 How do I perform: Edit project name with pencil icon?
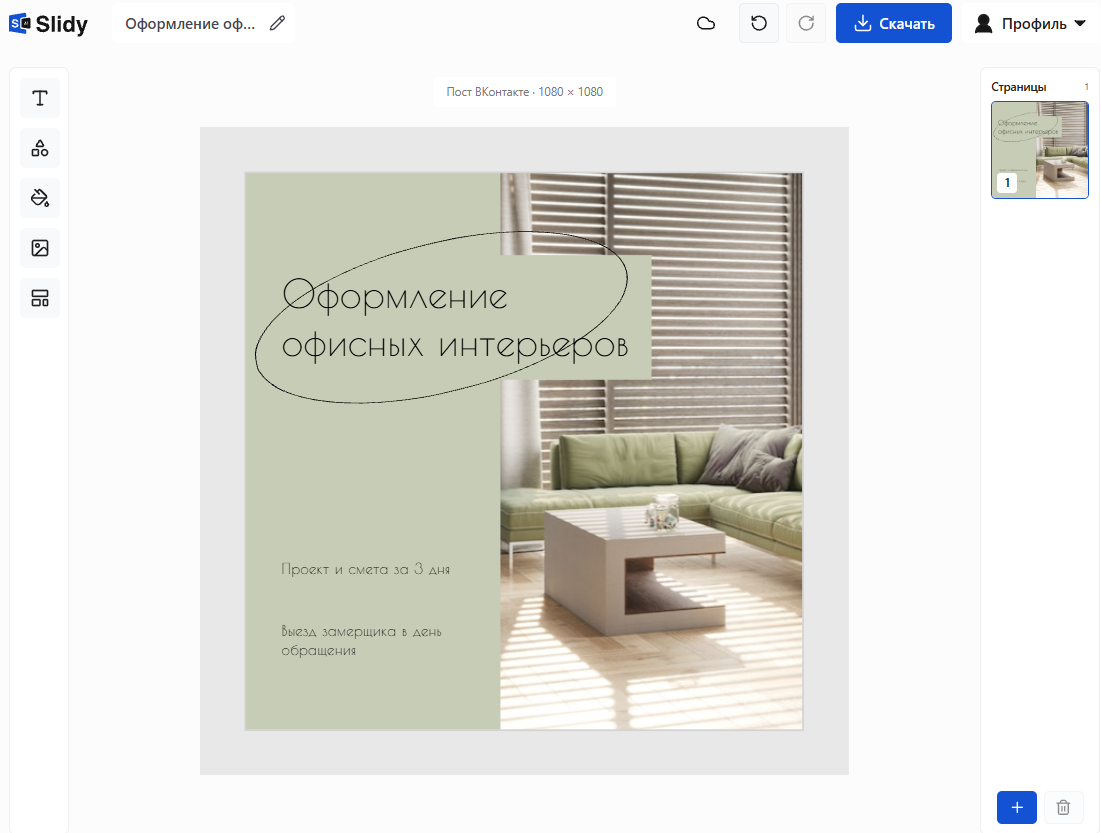coord(277,24)
